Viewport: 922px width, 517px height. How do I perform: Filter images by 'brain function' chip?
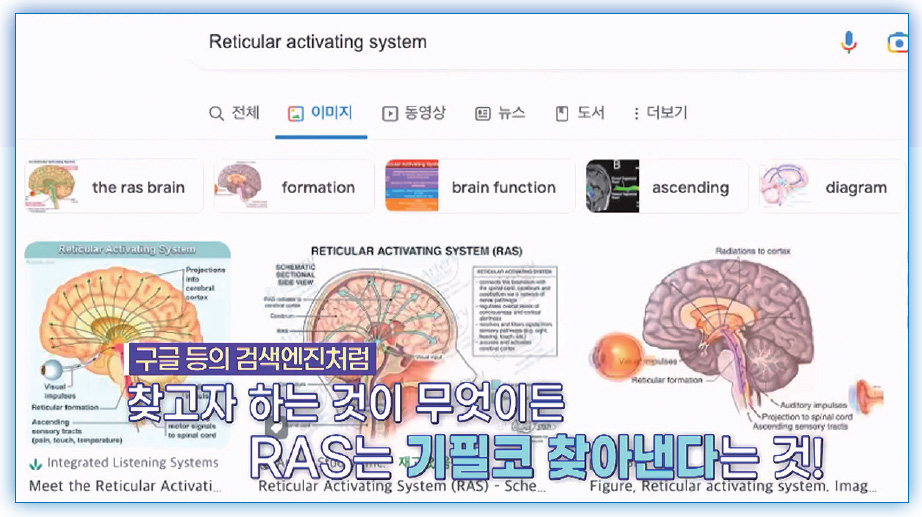480,187
